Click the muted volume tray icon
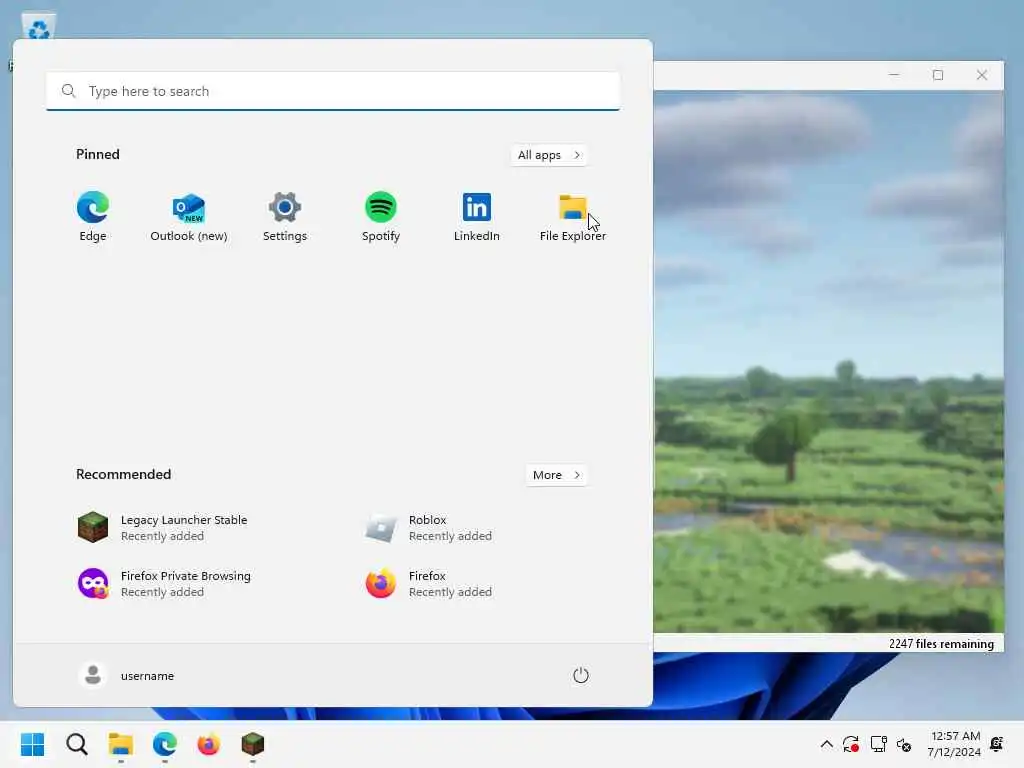 pyautogui.click(x=904, y=744)
